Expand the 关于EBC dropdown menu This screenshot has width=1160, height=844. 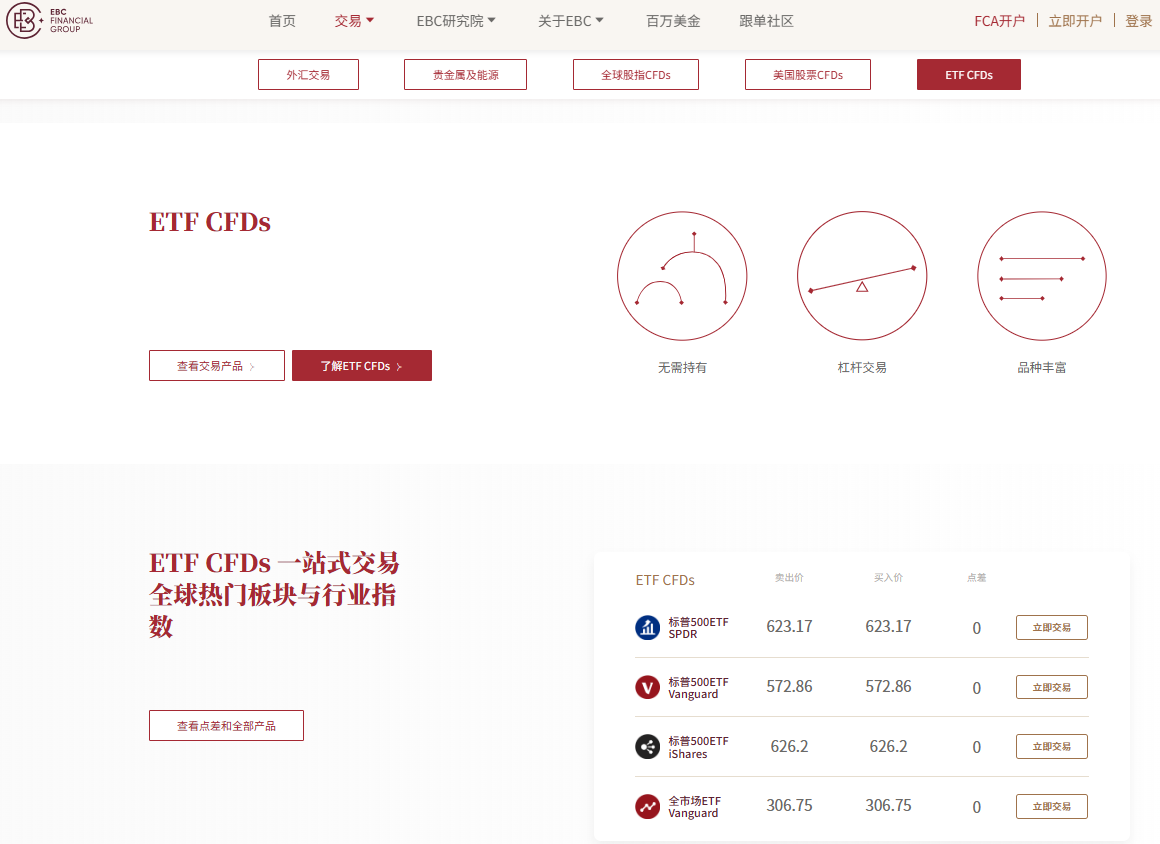click(x=570, y=21)
